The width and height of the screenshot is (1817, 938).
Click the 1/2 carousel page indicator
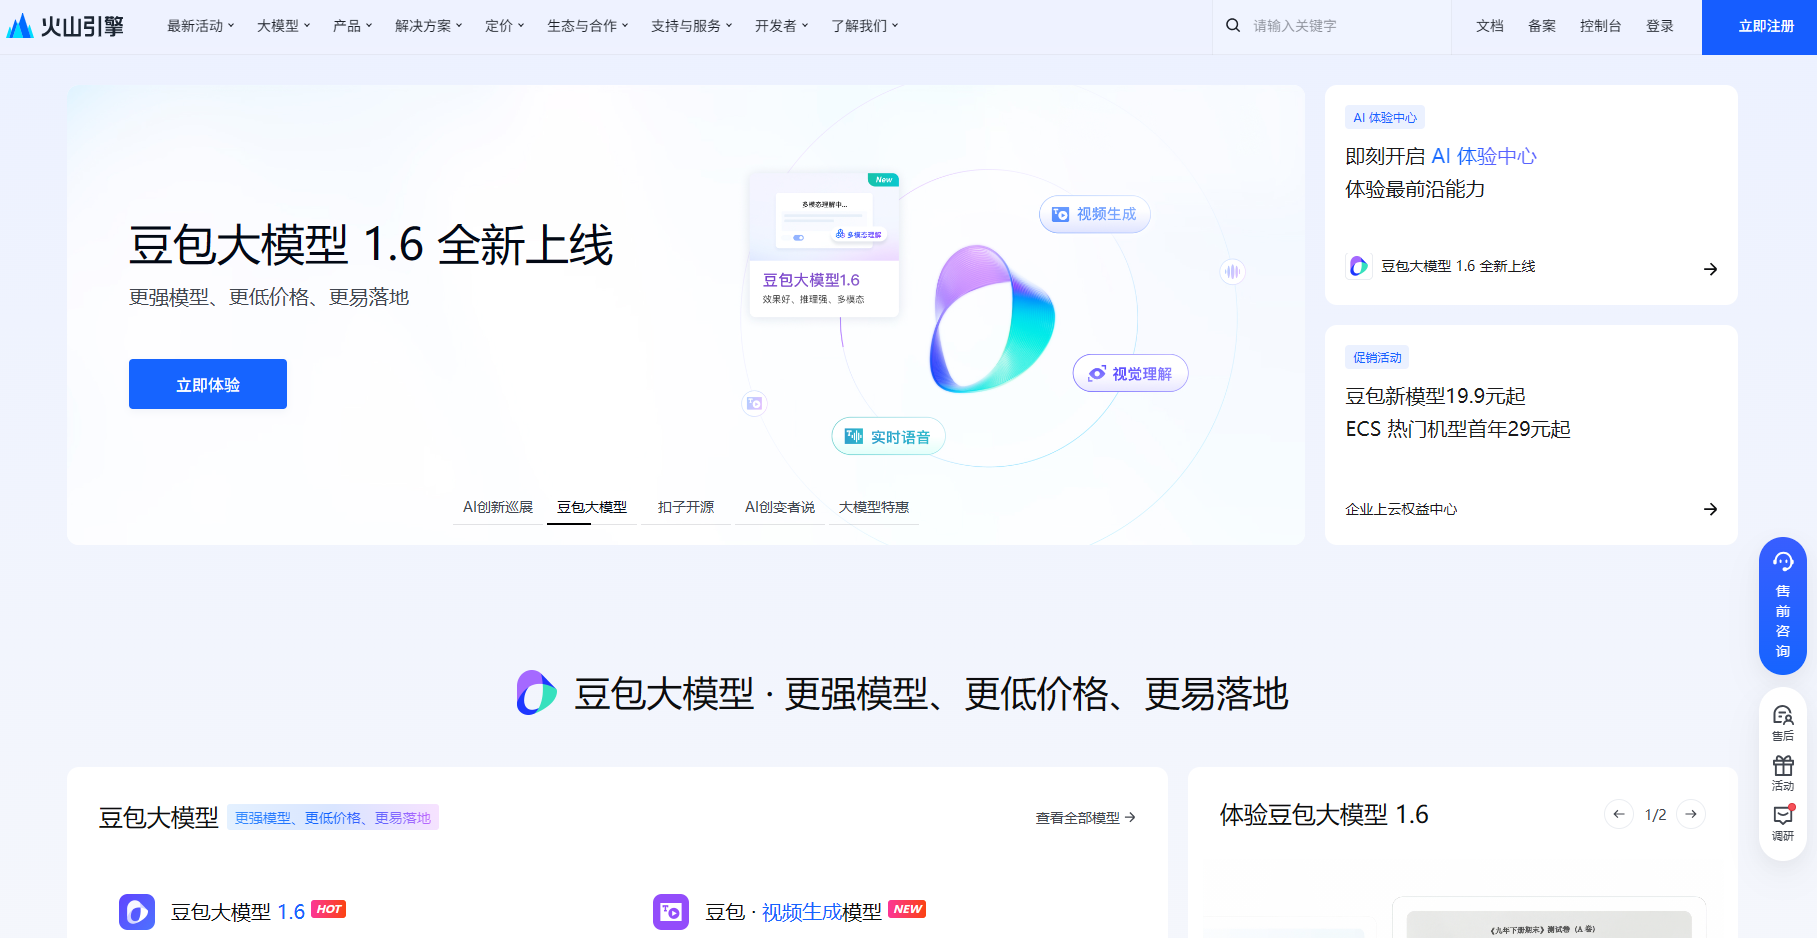1655,815
